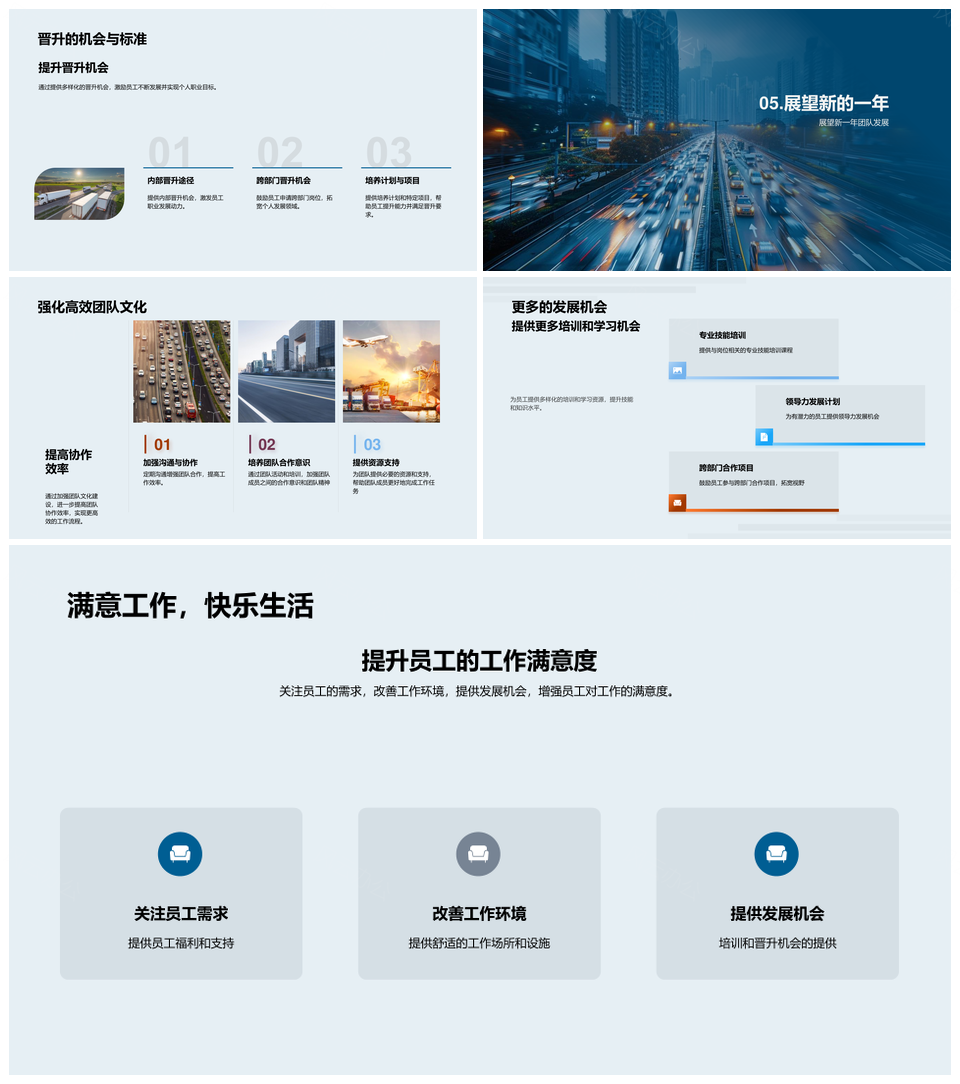Screen dimensions: 960x1084
Task: Click sofa icon above 关注员工需求
Action: click(180, 854)
